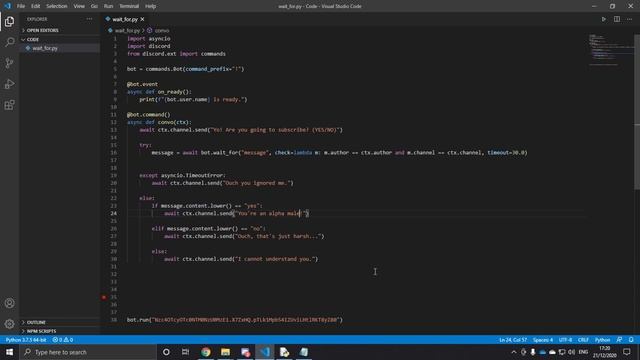Open the Run menu
Image resolution: width=640 pixels, height=360 pixels.
[x=108, y=6]
